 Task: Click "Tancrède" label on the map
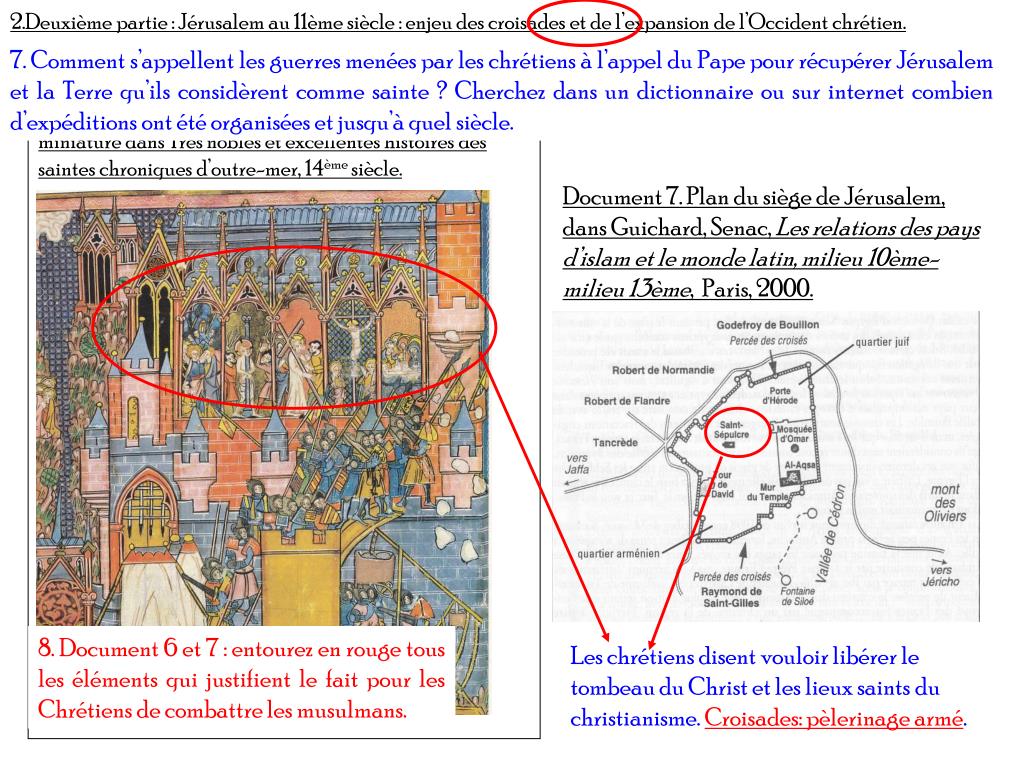click(615, 443)
